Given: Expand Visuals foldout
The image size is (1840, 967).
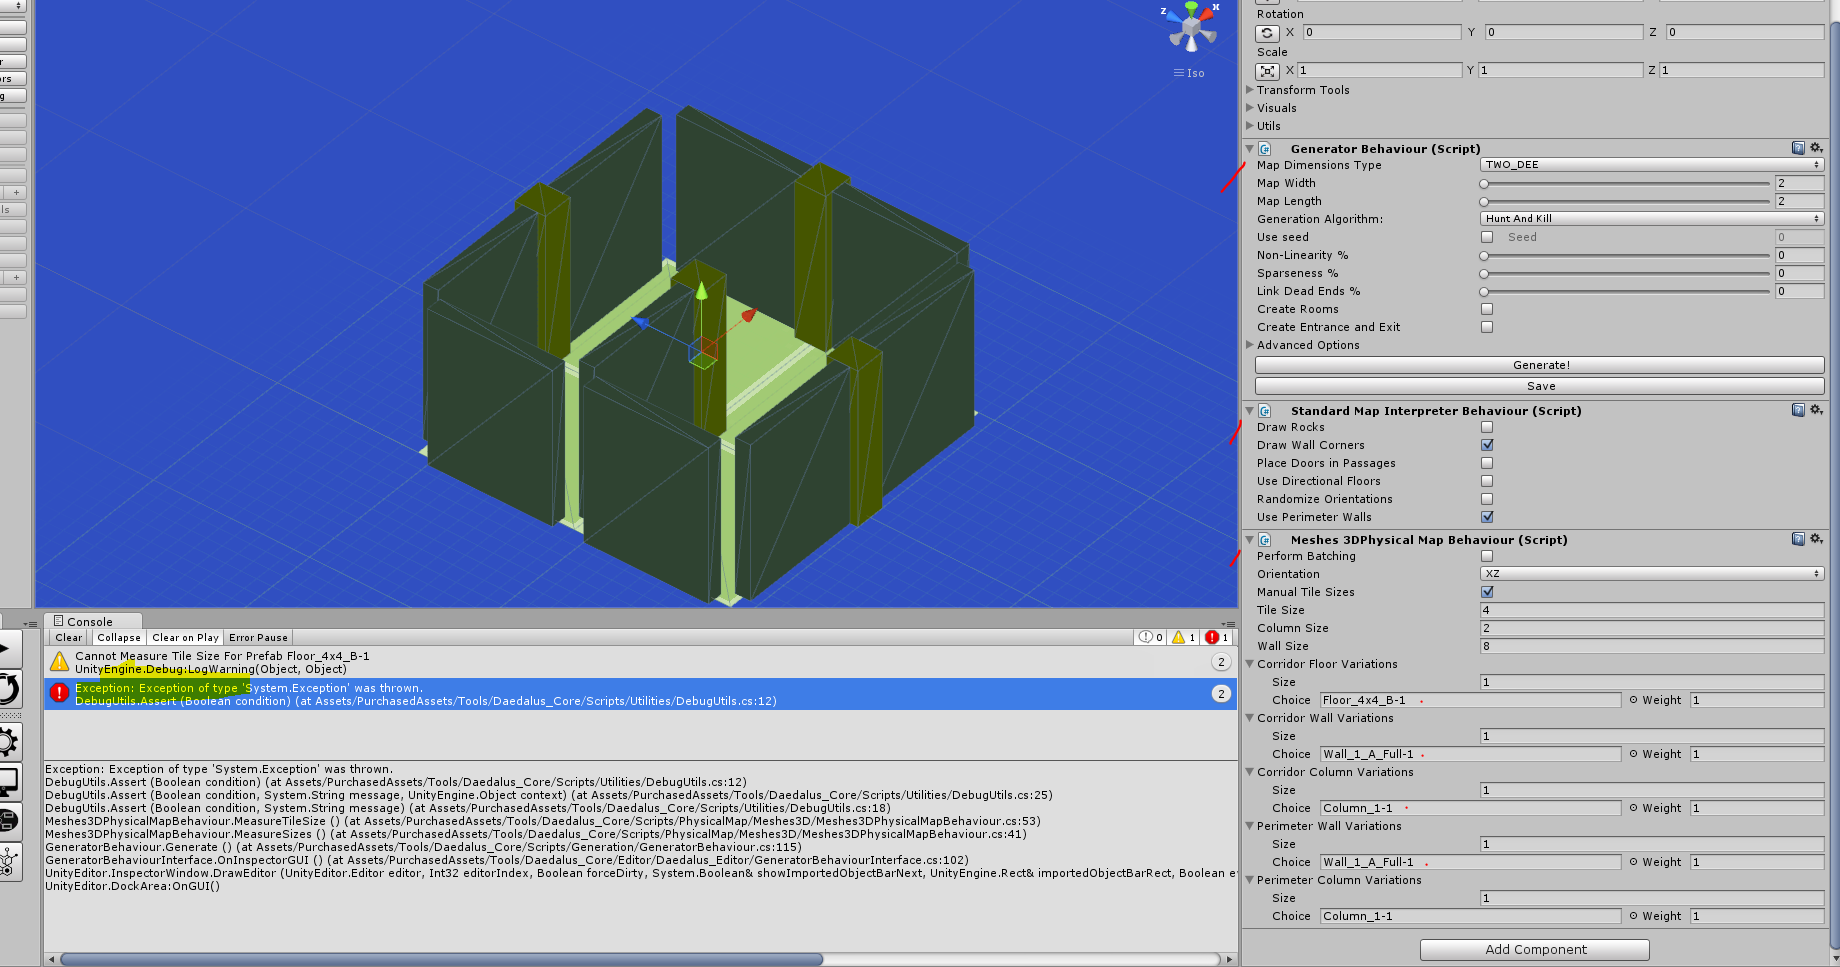Looking at the screenshot, I should click(1250, 108).
